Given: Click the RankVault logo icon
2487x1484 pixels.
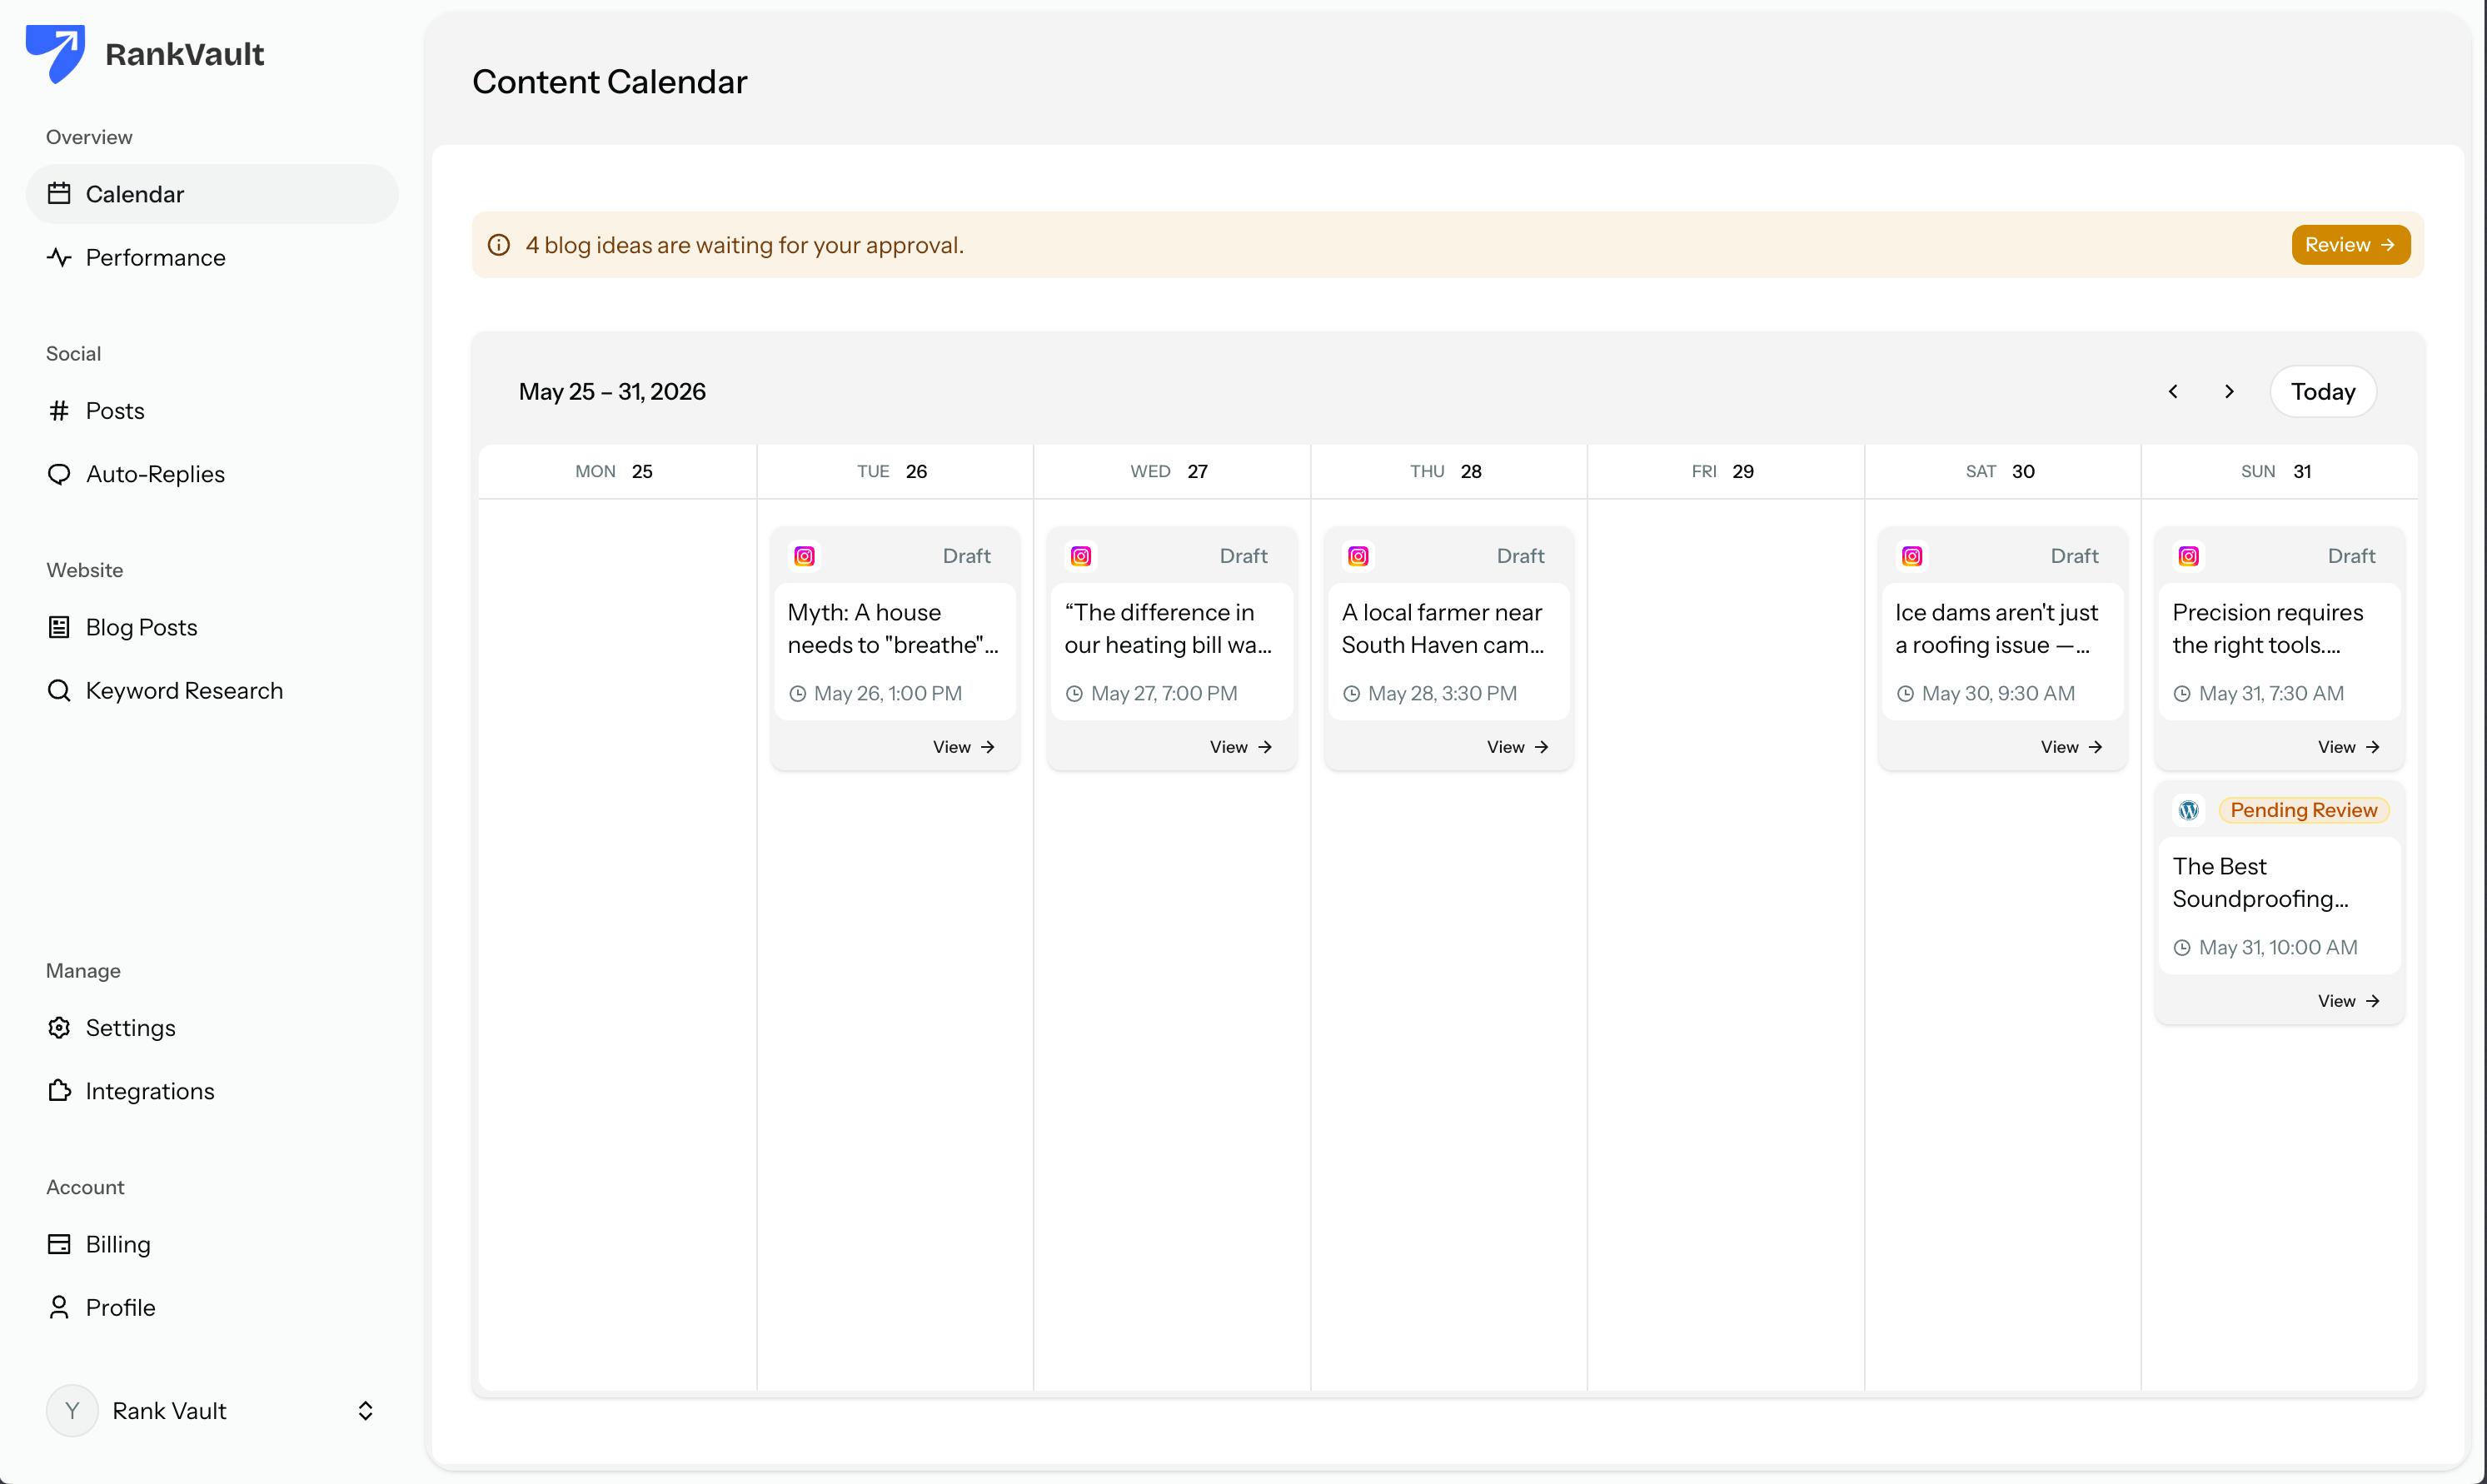Looking at the screenshot, I should pyautogui.click(x=55, y=53).
